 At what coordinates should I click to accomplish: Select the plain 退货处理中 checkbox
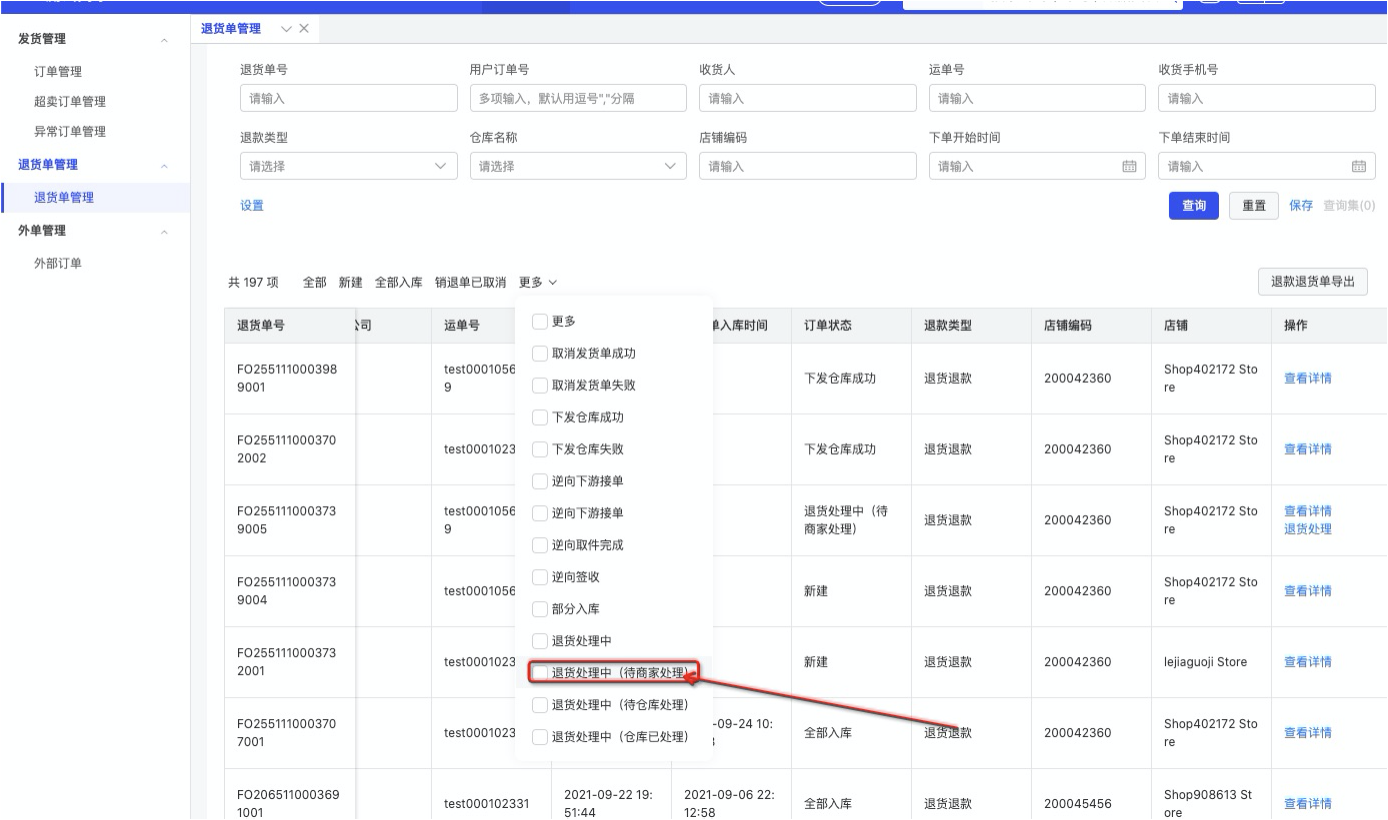[540, 641]
